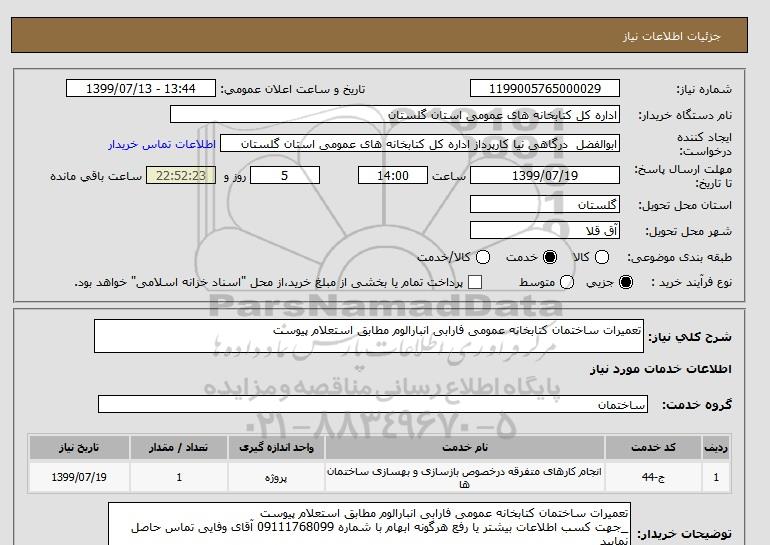Choose the متوسط purchase type radio
The image size is (770, 545).
[x=567, y=282]
